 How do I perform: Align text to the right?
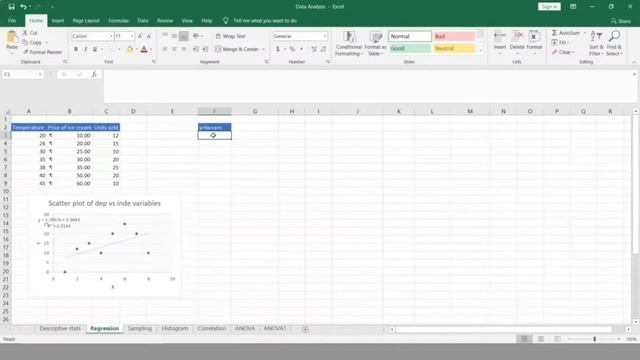pyautogui.click(x=184, y=49)
